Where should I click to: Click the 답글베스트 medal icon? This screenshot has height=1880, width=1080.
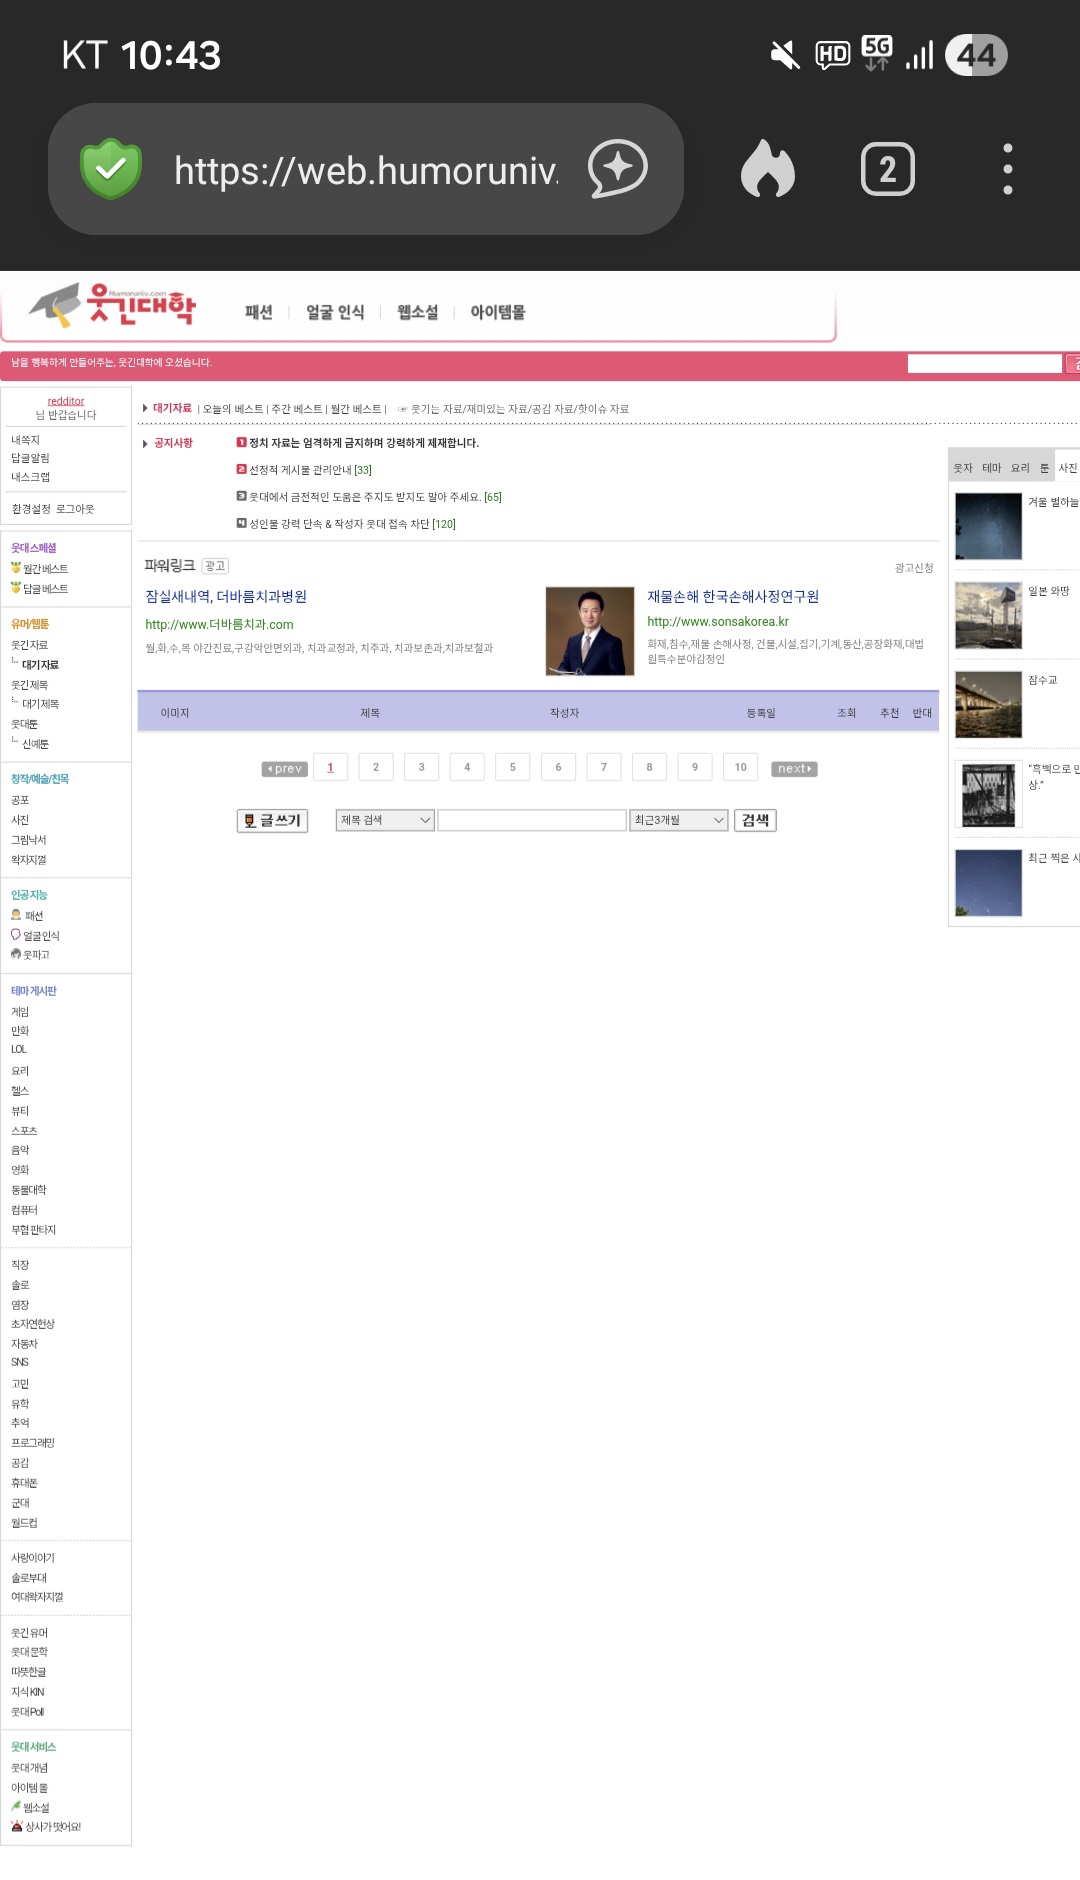tap(16, 588)
